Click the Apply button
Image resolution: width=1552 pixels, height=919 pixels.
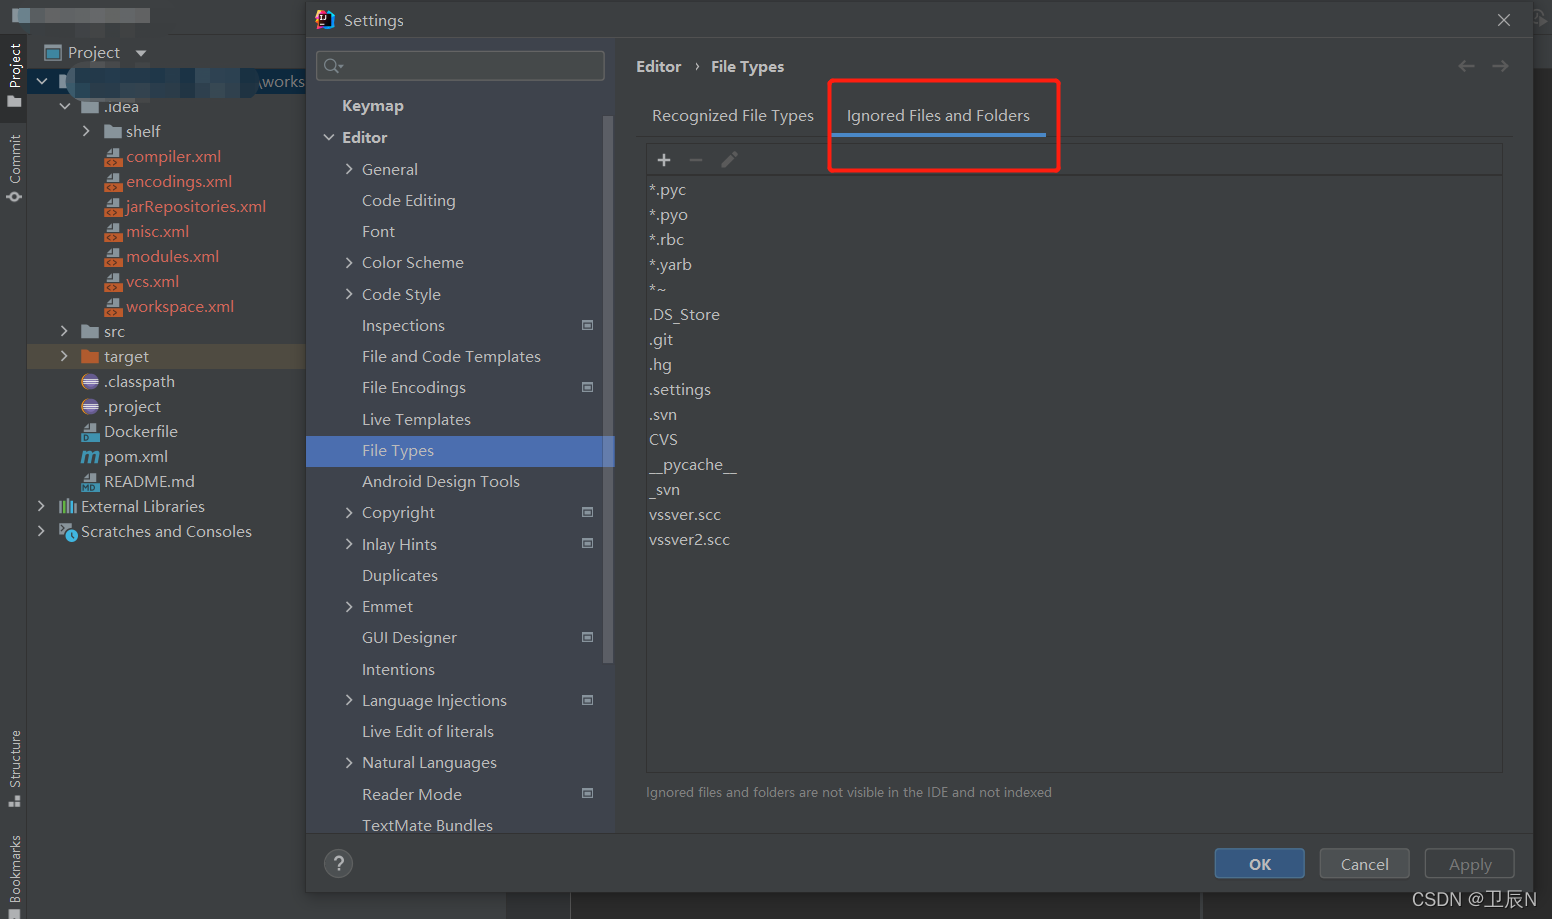pyautogui.click(x=1470, y=864)
